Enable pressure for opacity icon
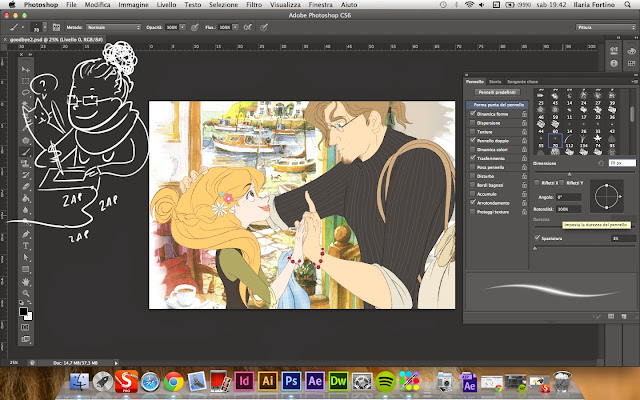 click(x=195, y=27)
